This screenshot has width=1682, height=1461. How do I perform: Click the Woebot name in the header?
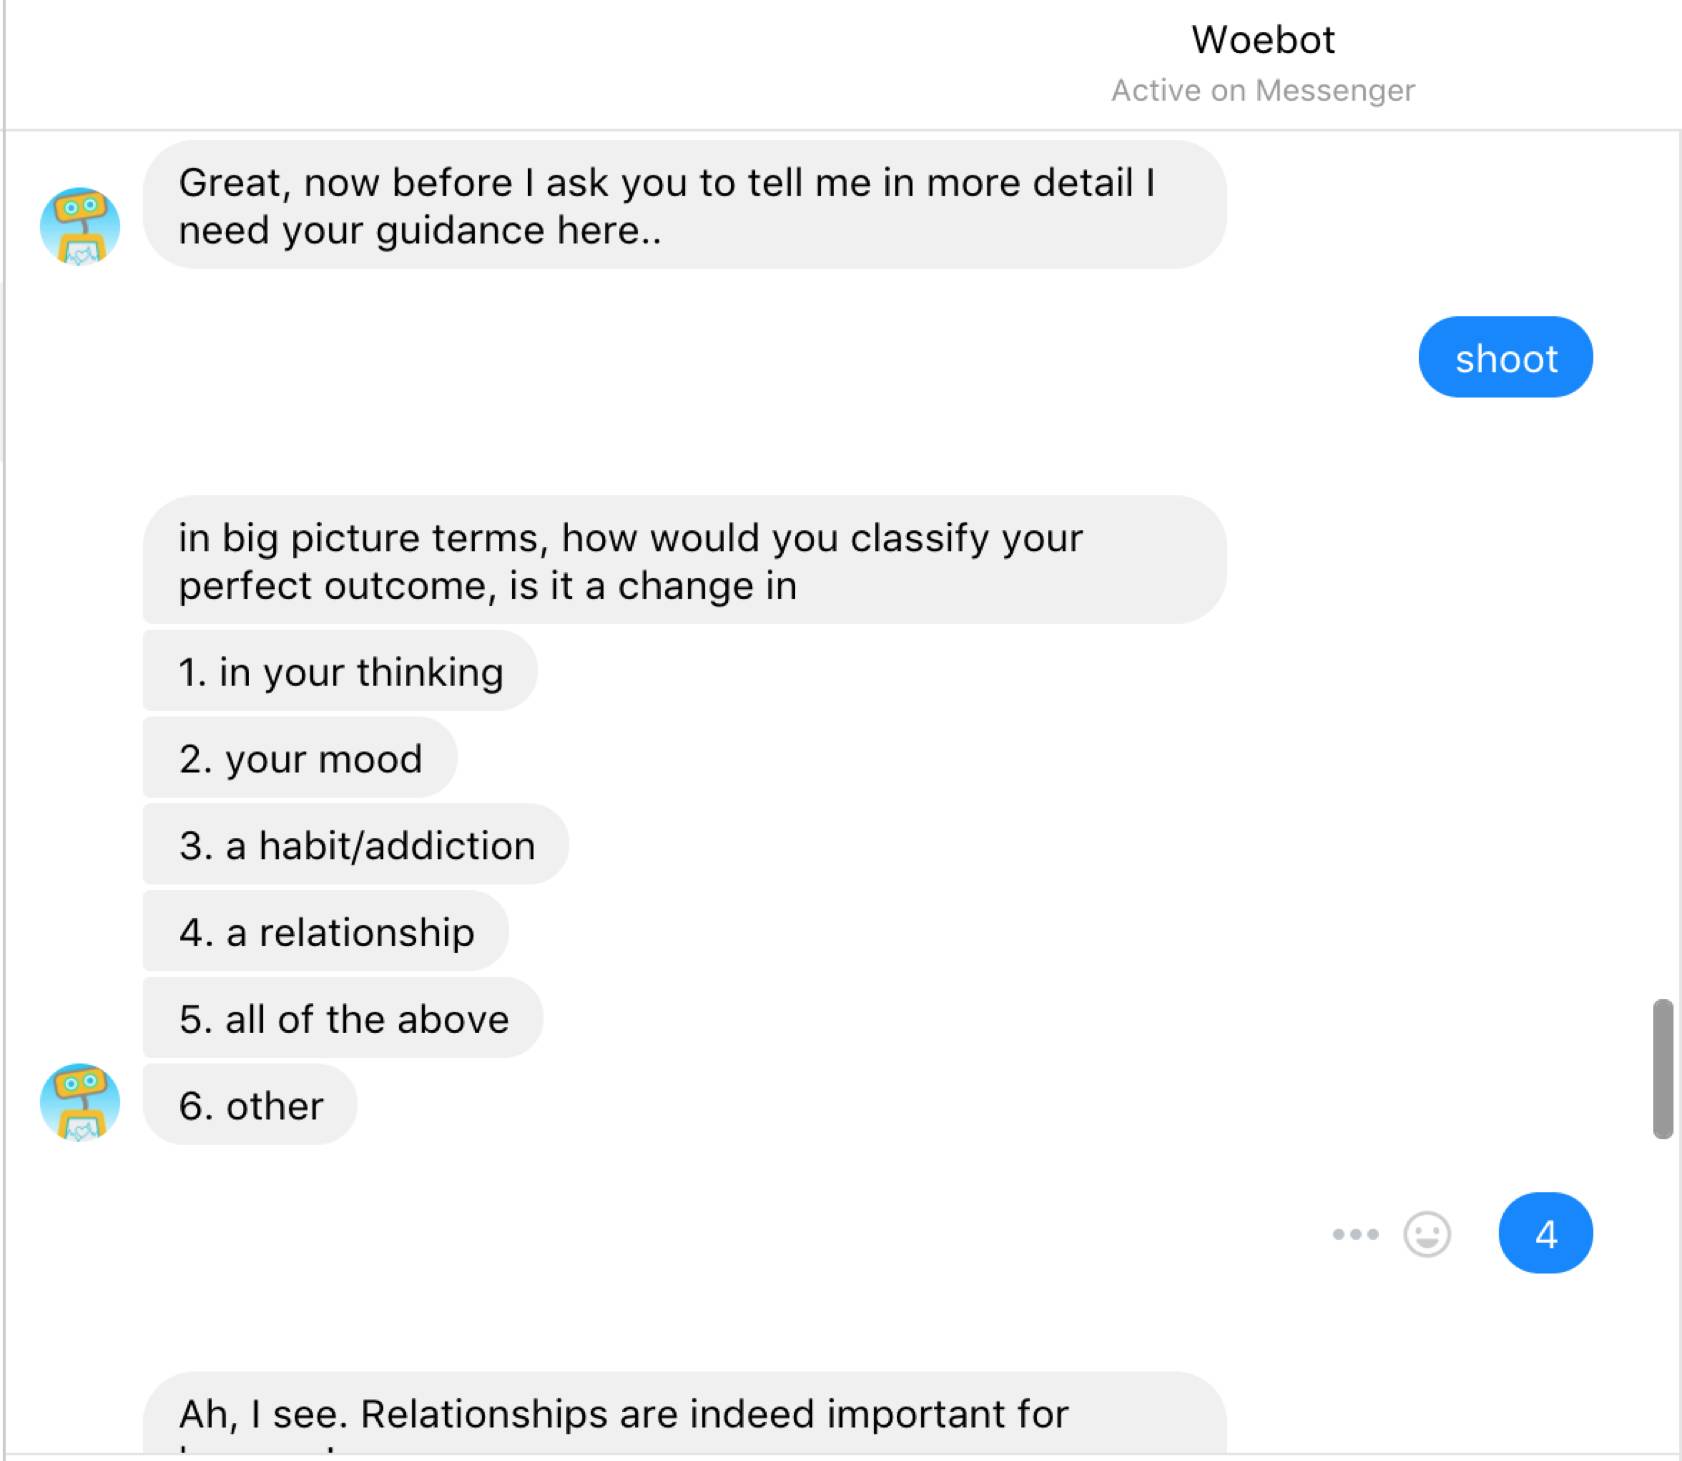pos(1262,40)
